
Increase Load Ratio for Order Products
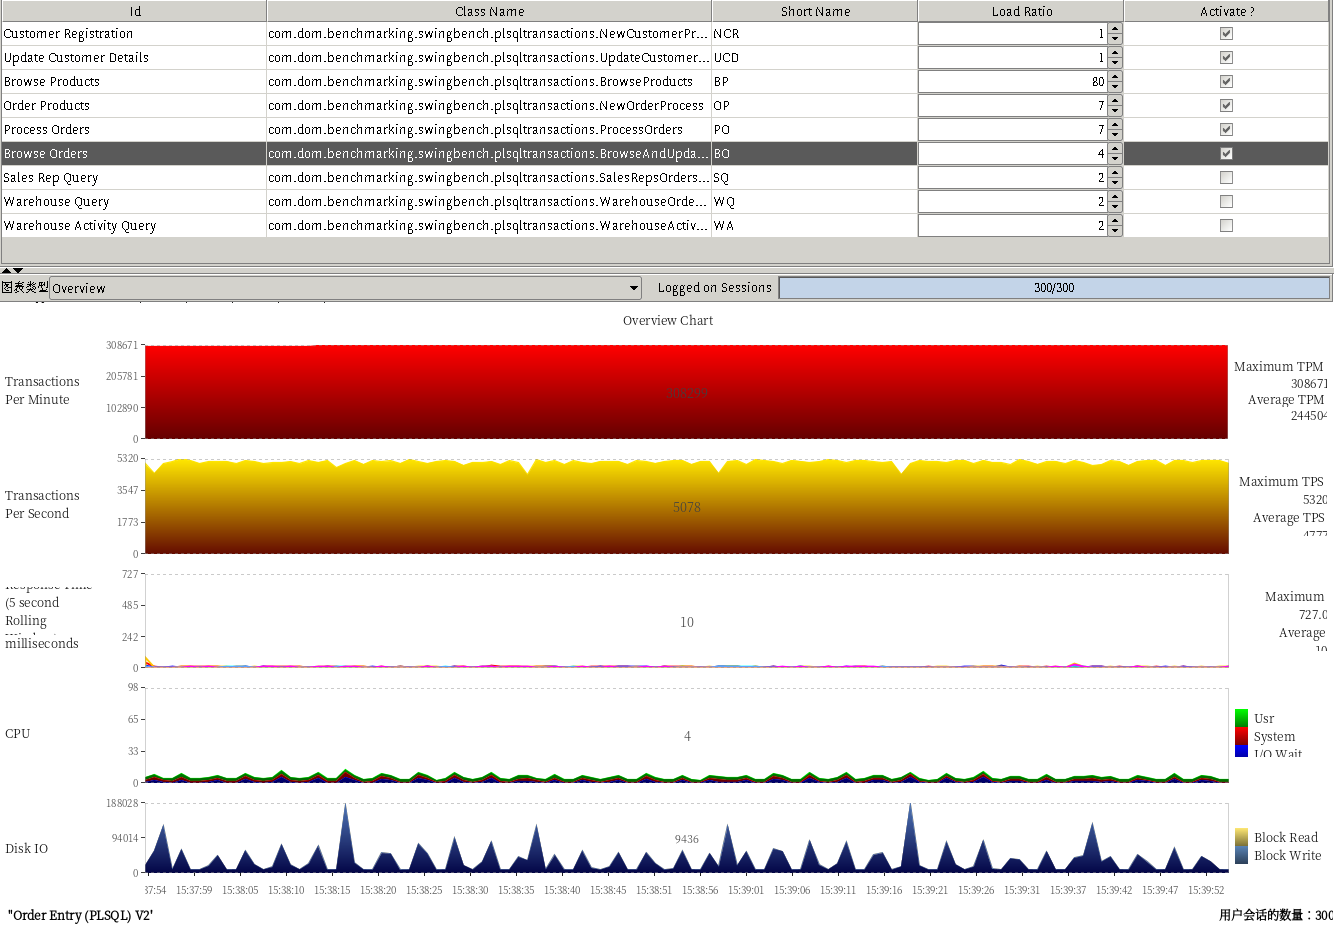pyautogui.click(x=1115, y=100)
